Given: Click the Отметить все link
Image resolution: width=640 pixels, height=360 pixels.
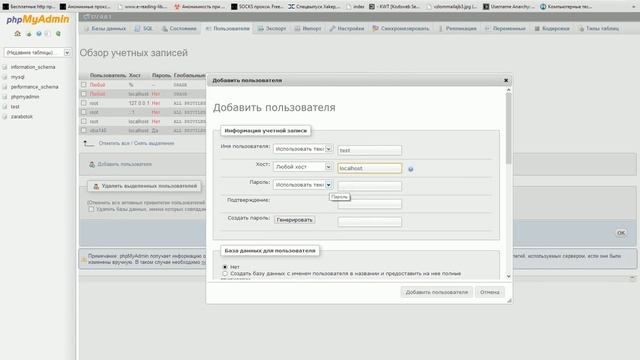Looking at the screenshot, I should [114, 143].
